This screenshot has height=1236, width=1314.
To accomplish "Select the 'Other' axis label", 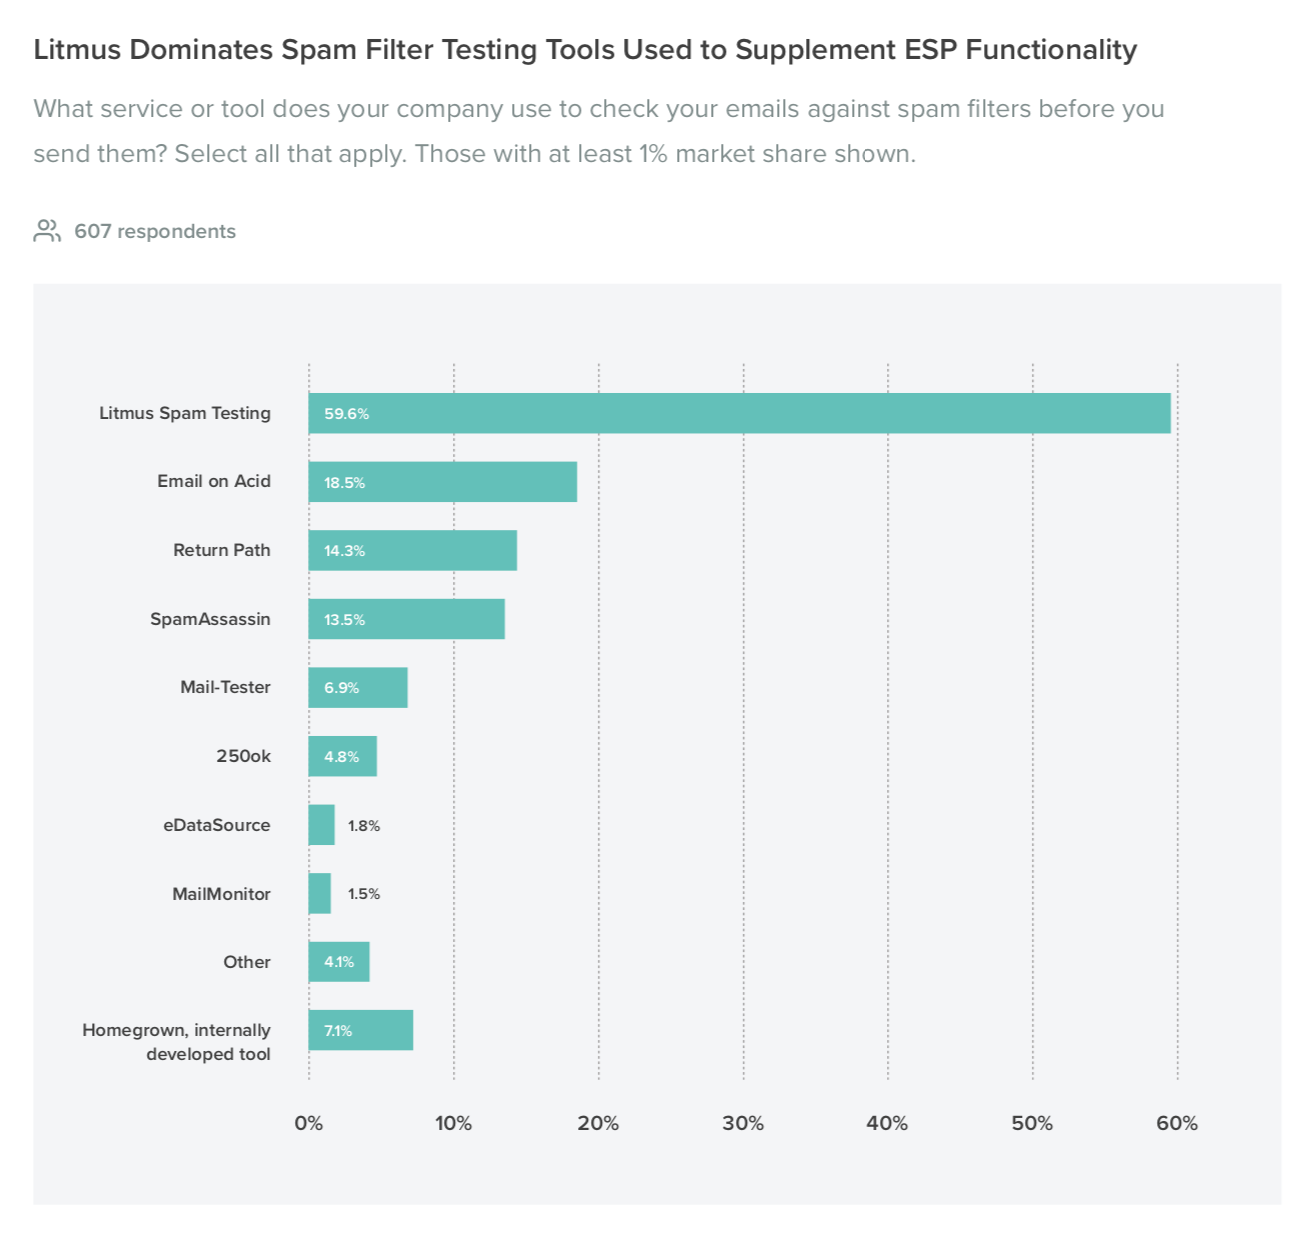I will 247,962.
